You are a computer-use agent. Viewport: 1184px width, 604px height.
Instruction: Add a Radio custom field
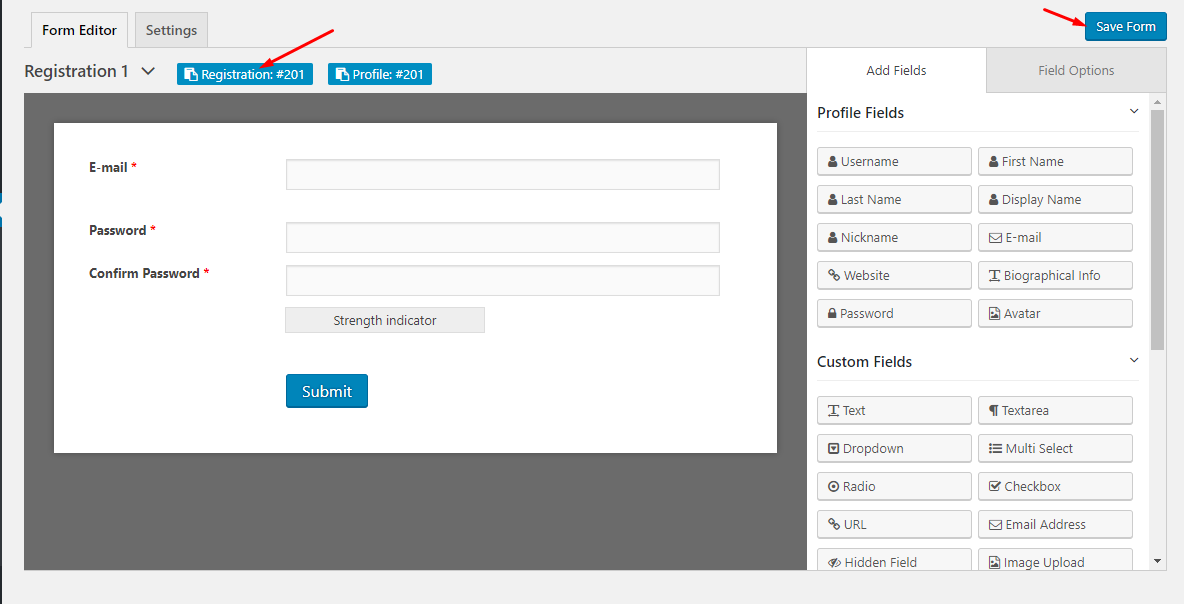(x=894, y=486)
